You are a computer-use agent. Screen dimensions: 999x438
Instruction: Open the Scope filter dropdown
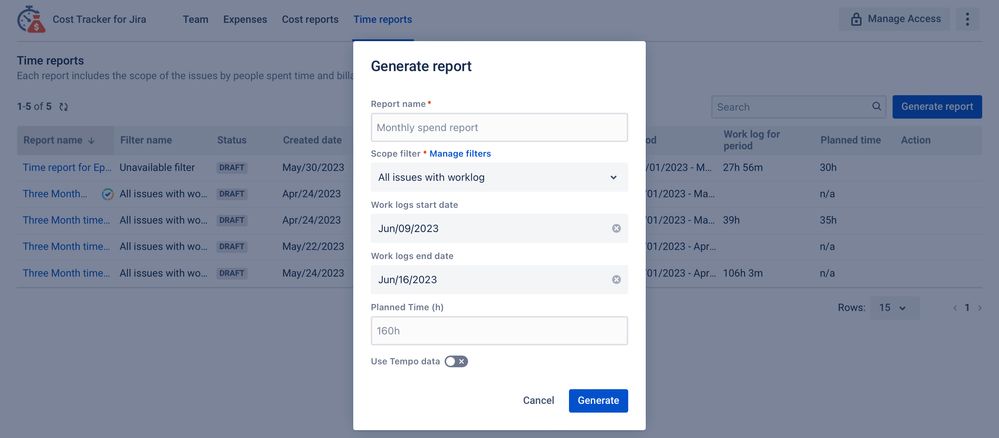point(500,177)
